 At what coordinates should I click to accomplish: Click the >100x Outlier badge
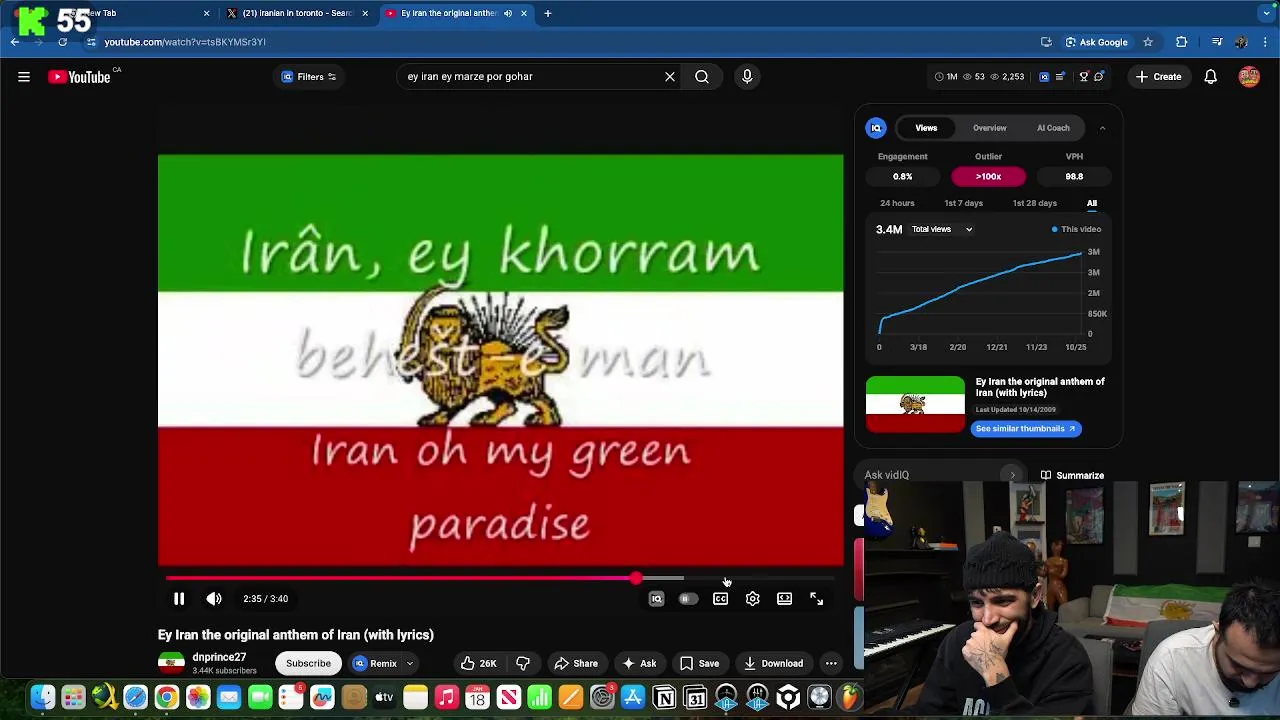(988, 176)
